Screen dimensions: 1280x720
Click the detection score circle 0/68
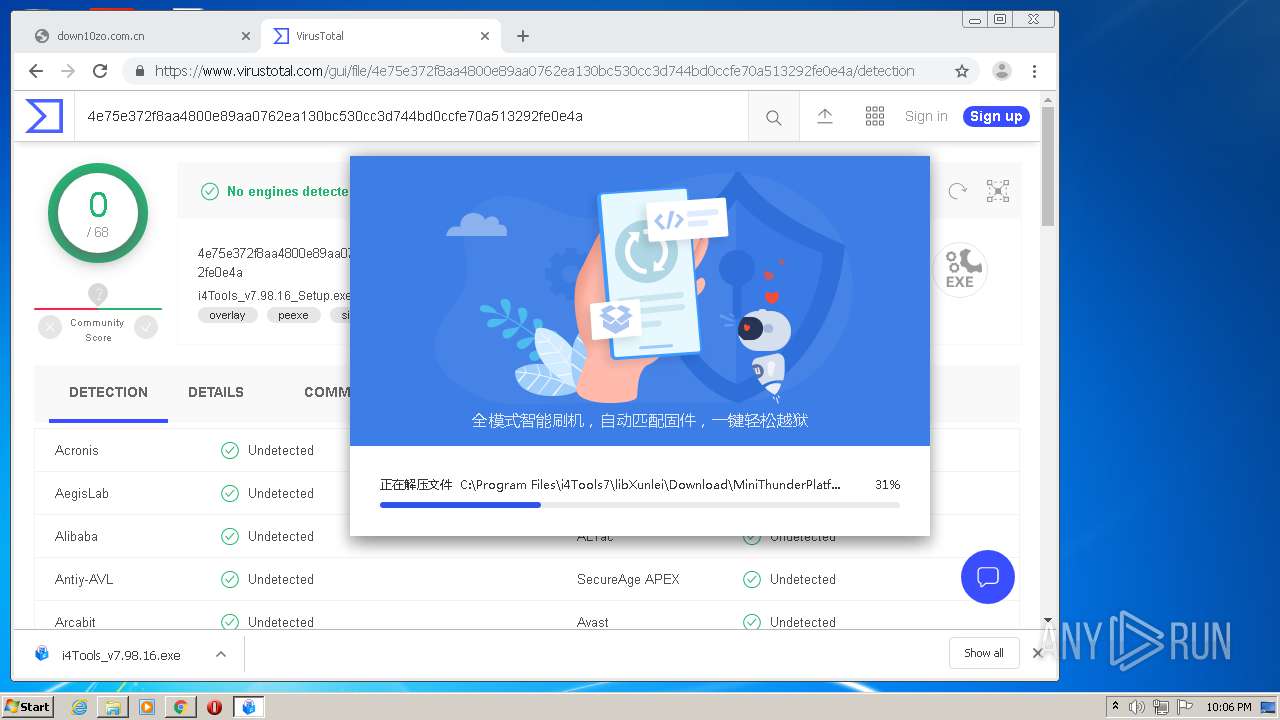coord(98,213)
